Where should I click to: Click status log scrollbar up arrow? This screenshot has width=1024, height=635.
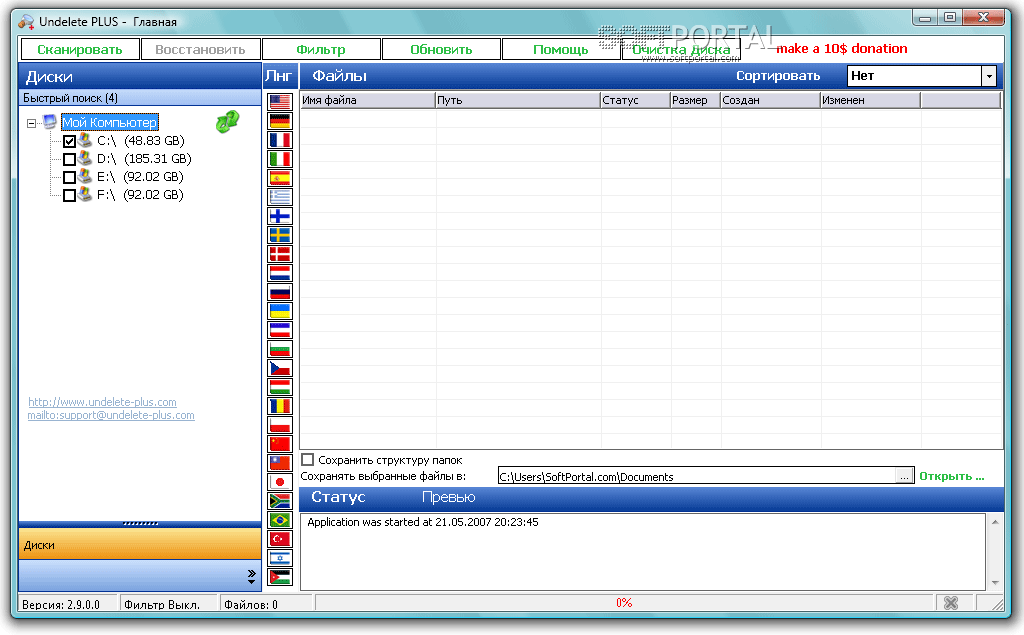pyautogui.click(x=995, y=522)
